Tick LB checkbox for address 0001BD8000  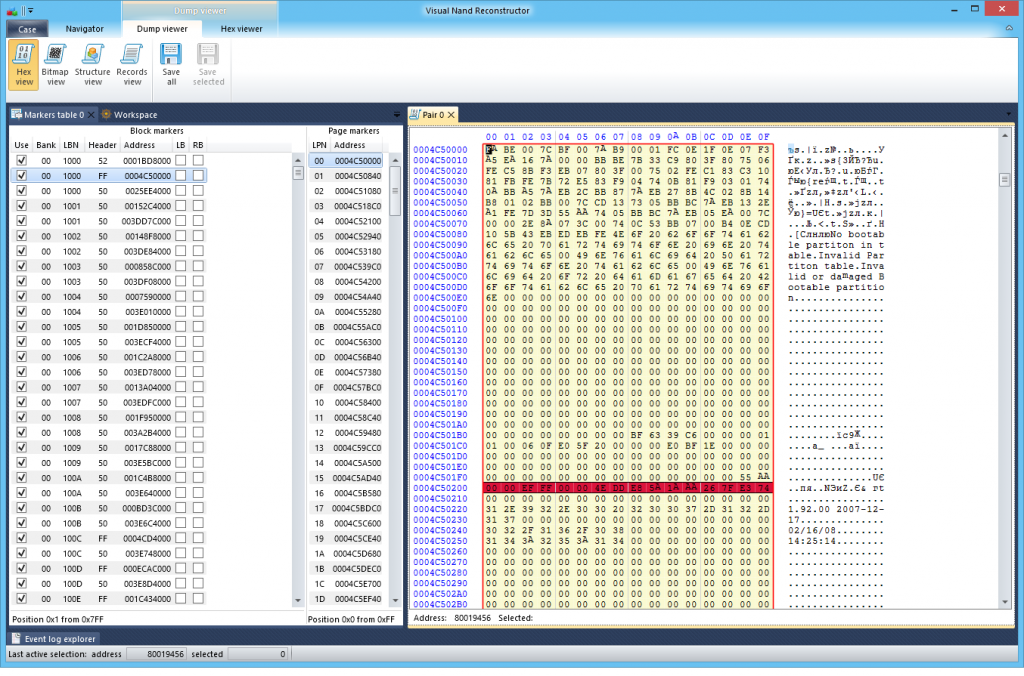click(180, 161)
